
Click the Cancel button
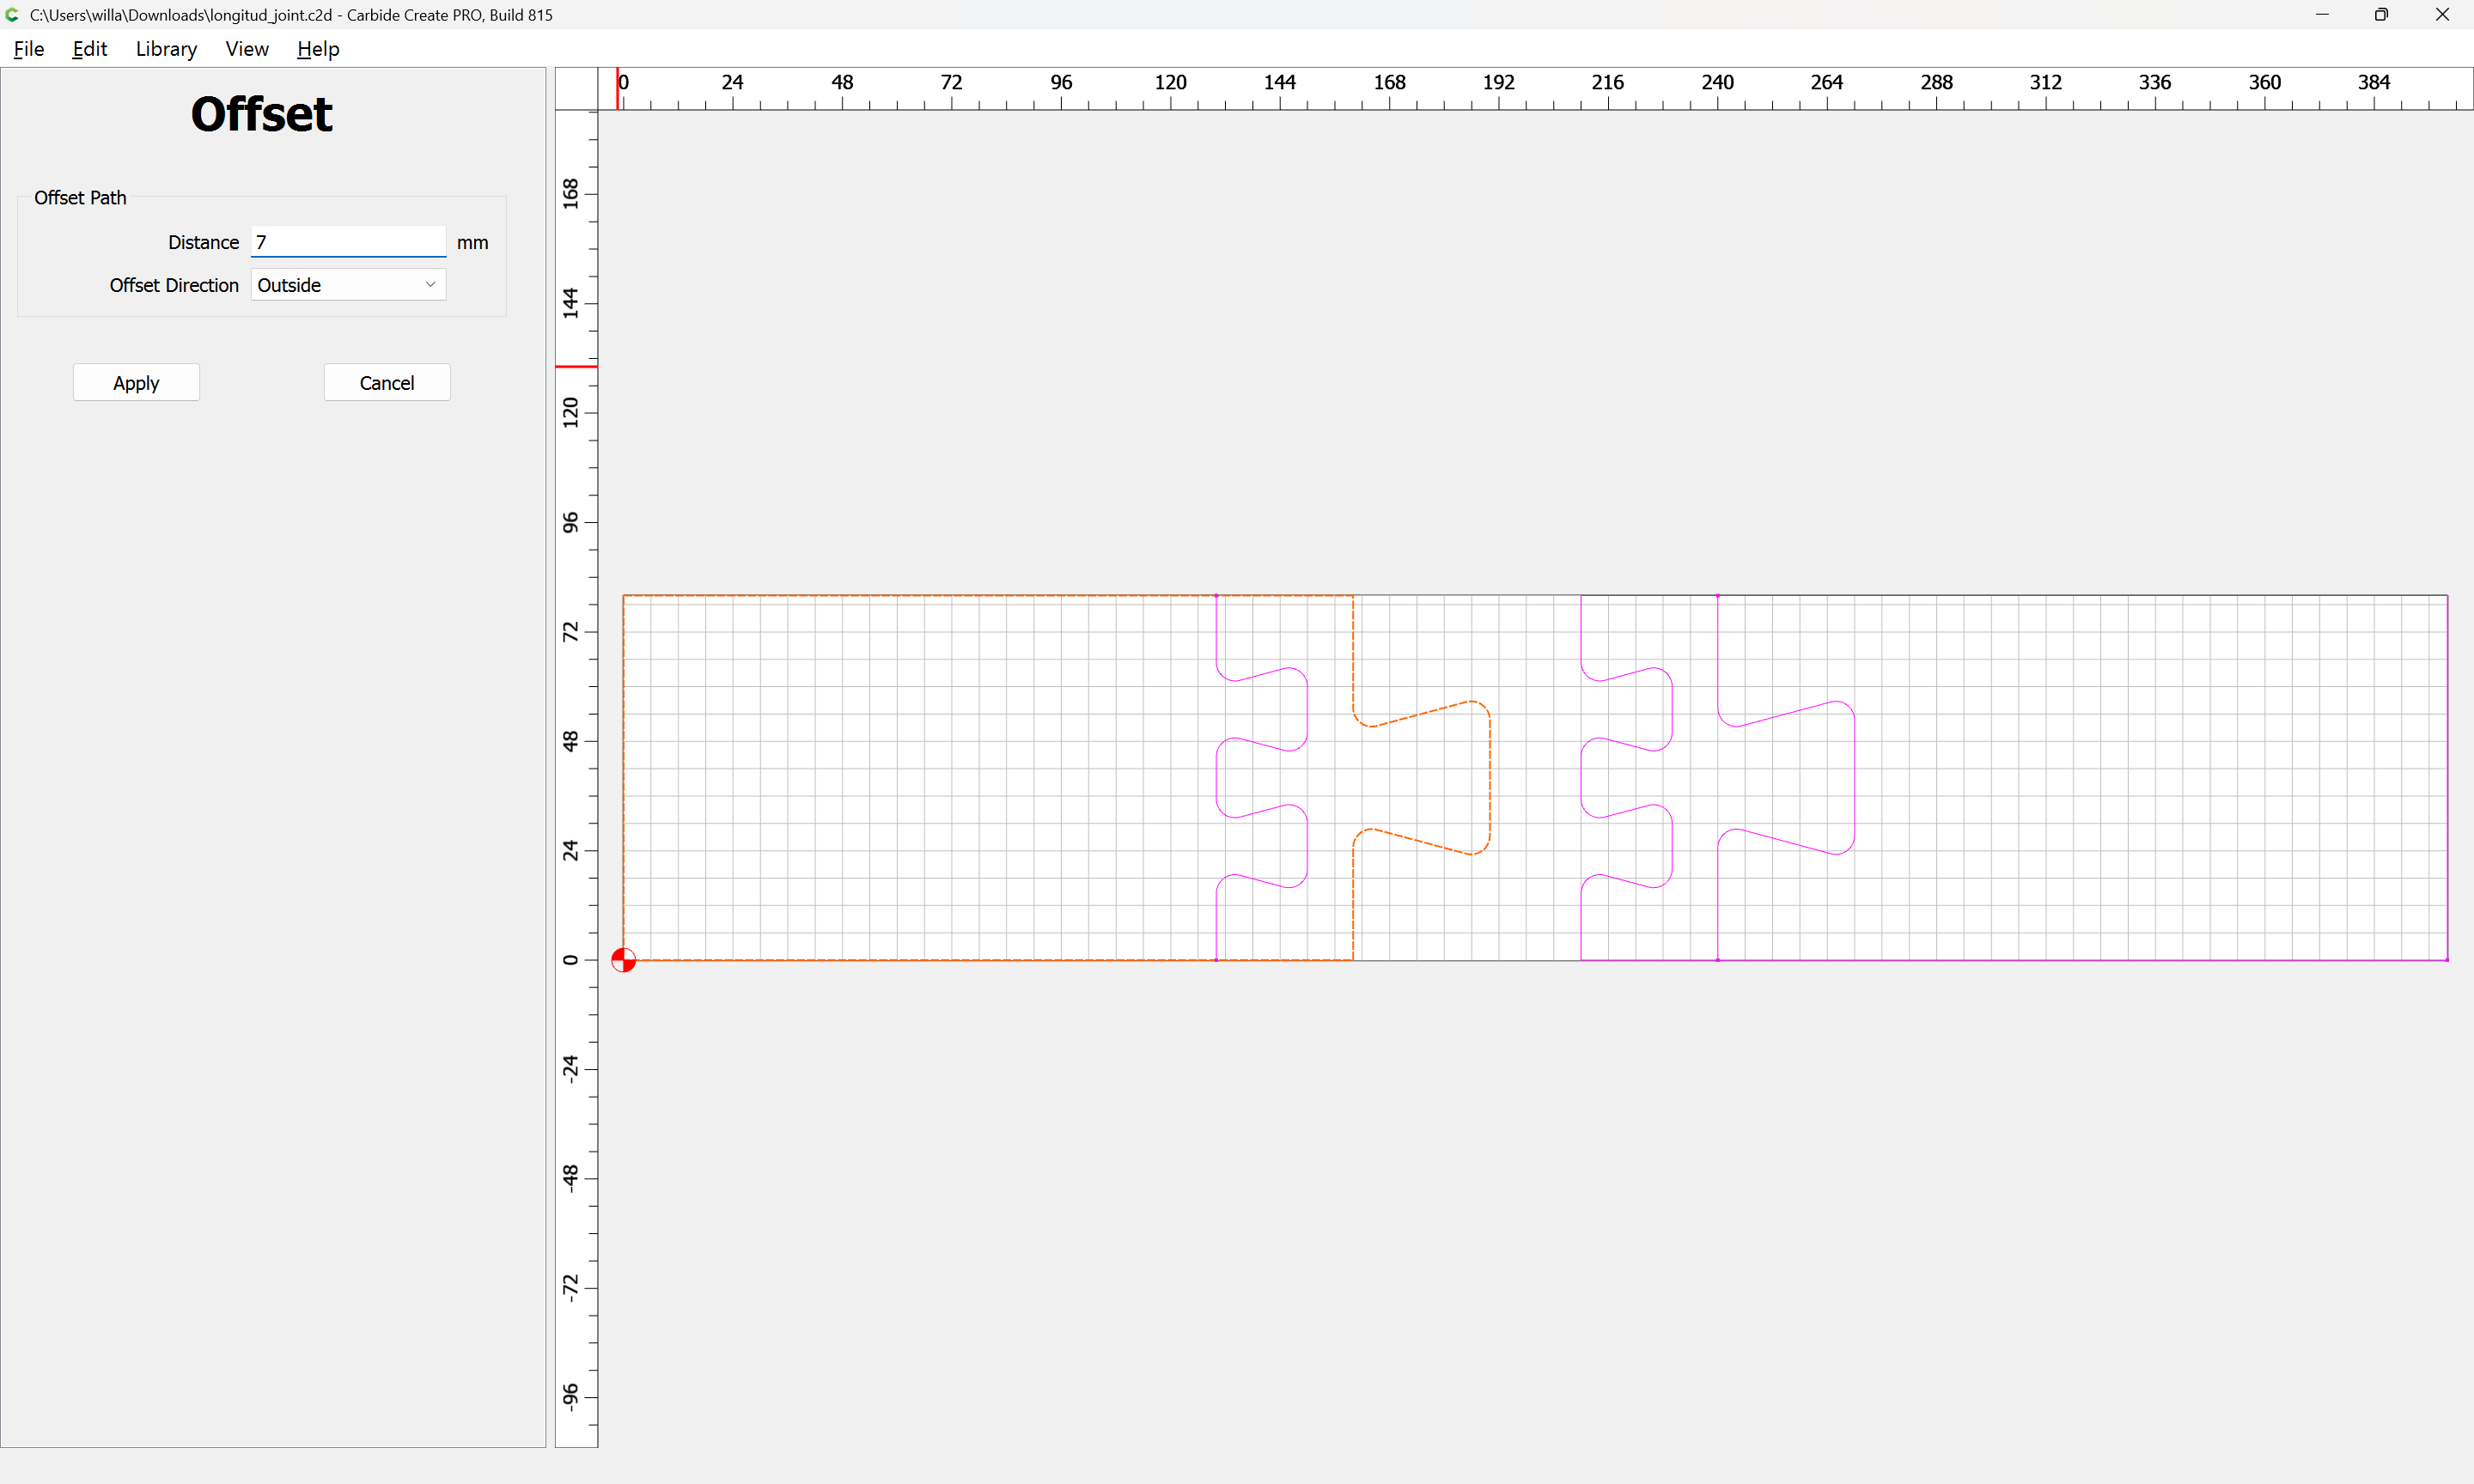tap(387, 383)
